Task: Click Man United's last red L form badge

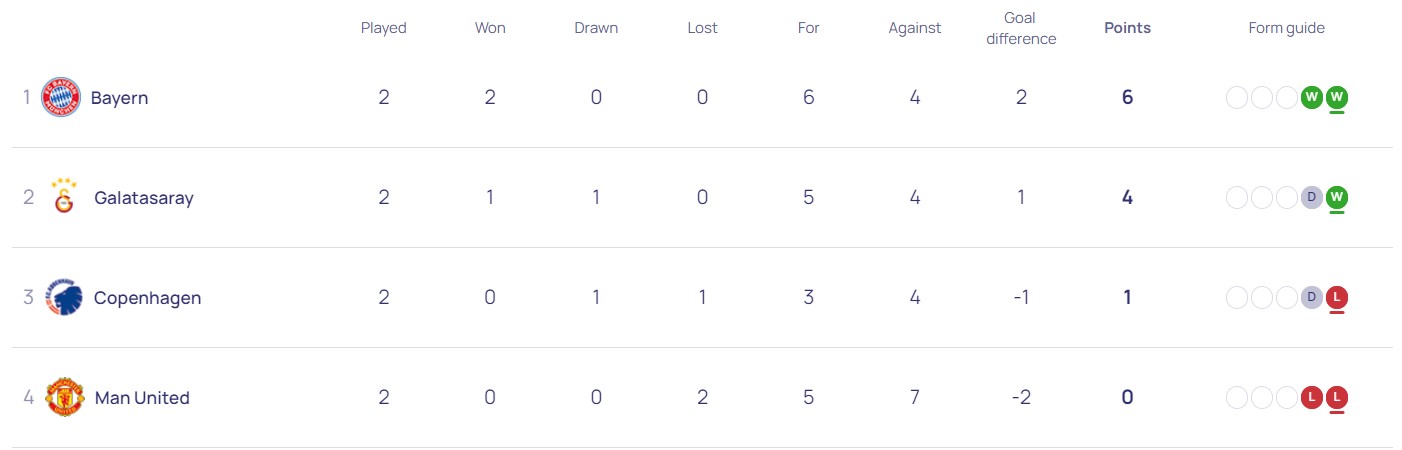Action: (1337, 398)
